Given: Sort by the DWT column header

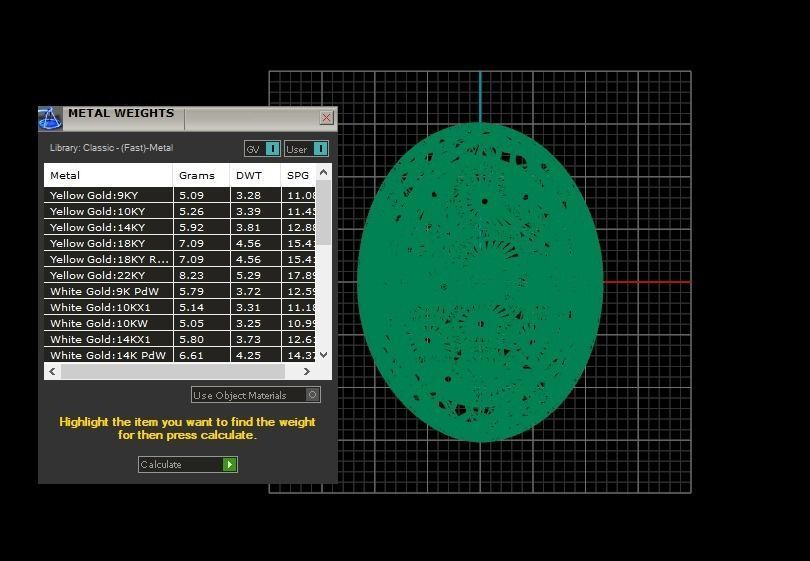Looking at the screenshot, I should pyautogui.click(x=255, y=176).
